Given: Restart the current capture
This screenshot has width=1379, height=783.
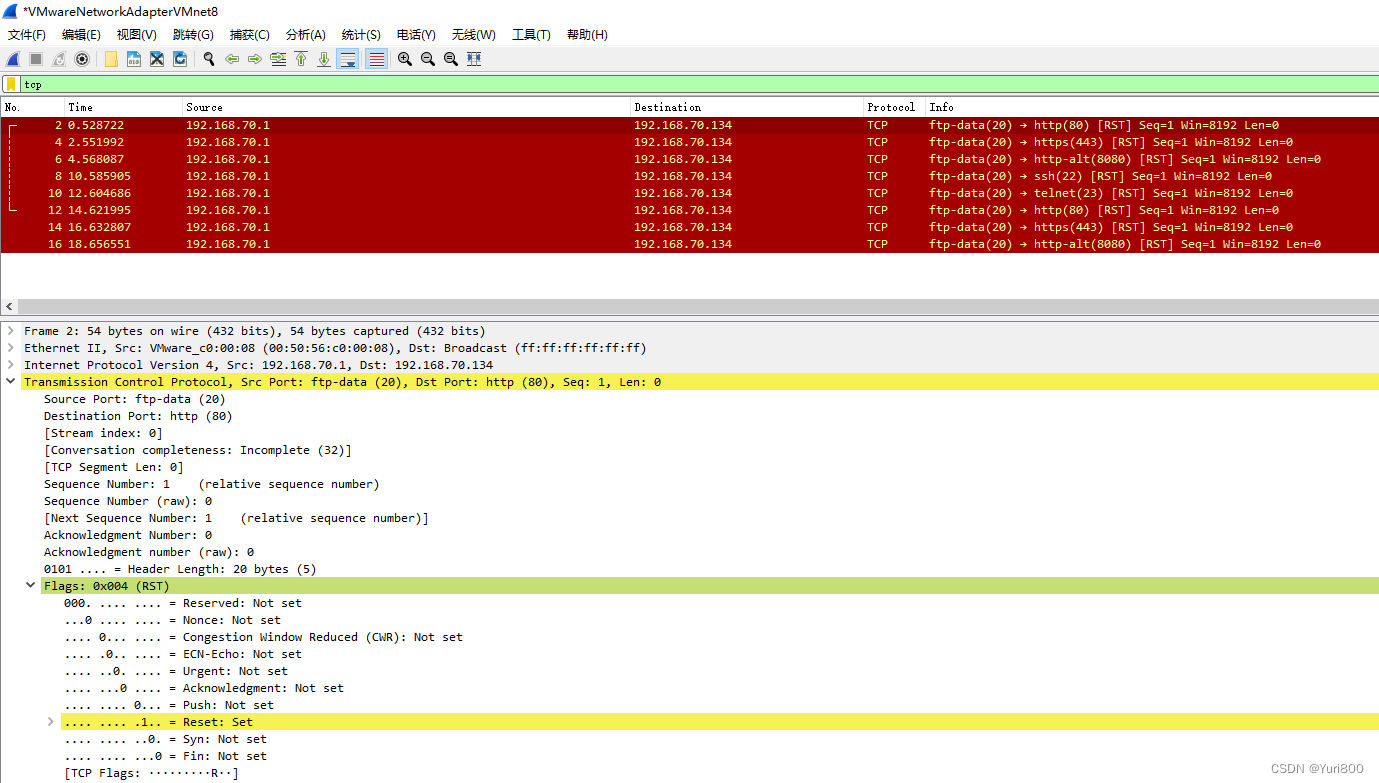Looking at the screenshot, I should point(59,59).
